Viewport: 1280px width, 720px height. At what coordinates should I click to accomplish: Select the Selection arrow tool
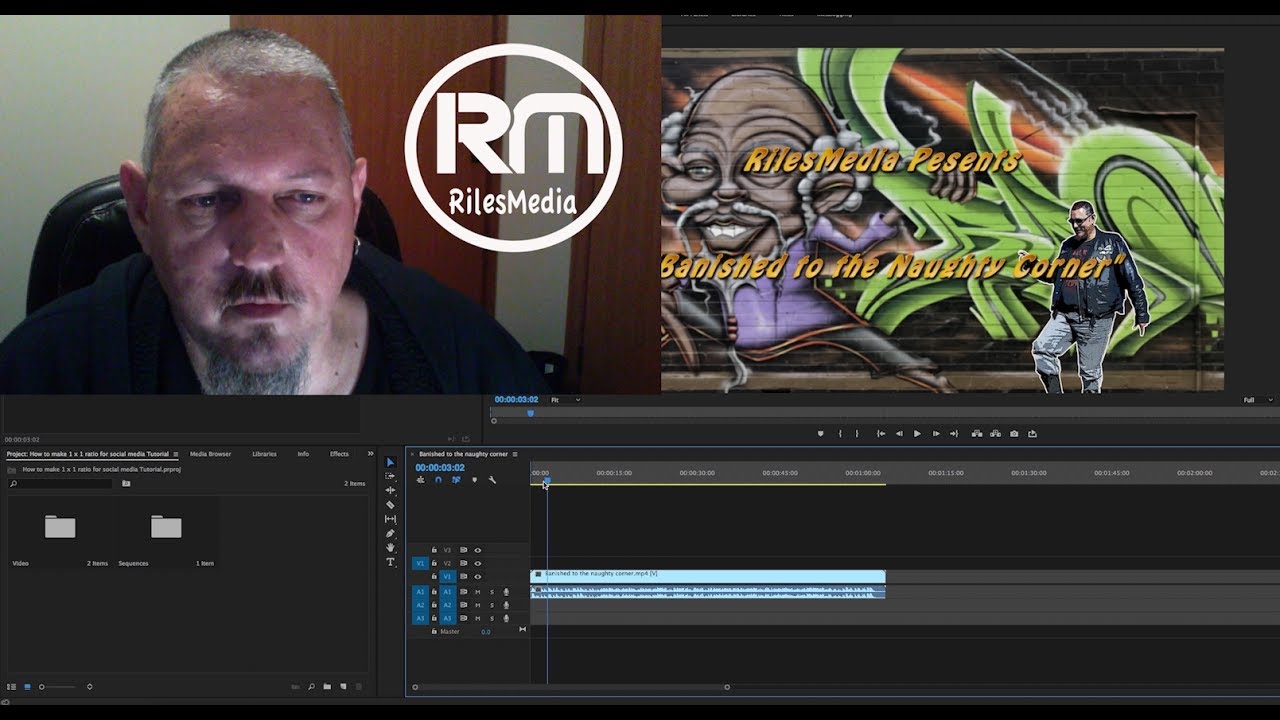point(390,462)
